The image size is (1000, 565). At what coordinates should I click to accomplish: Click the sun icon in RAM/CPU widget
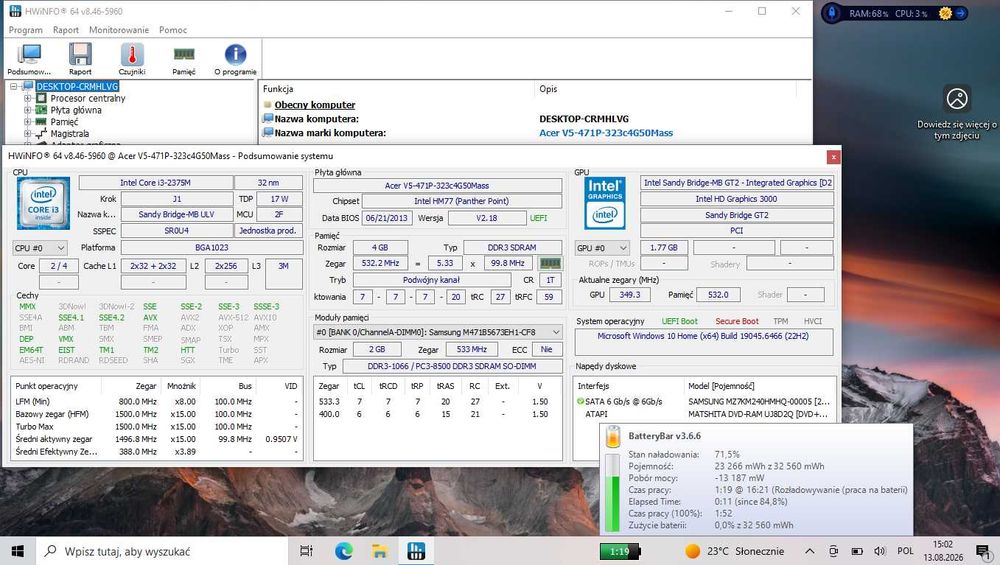point(945,13)
